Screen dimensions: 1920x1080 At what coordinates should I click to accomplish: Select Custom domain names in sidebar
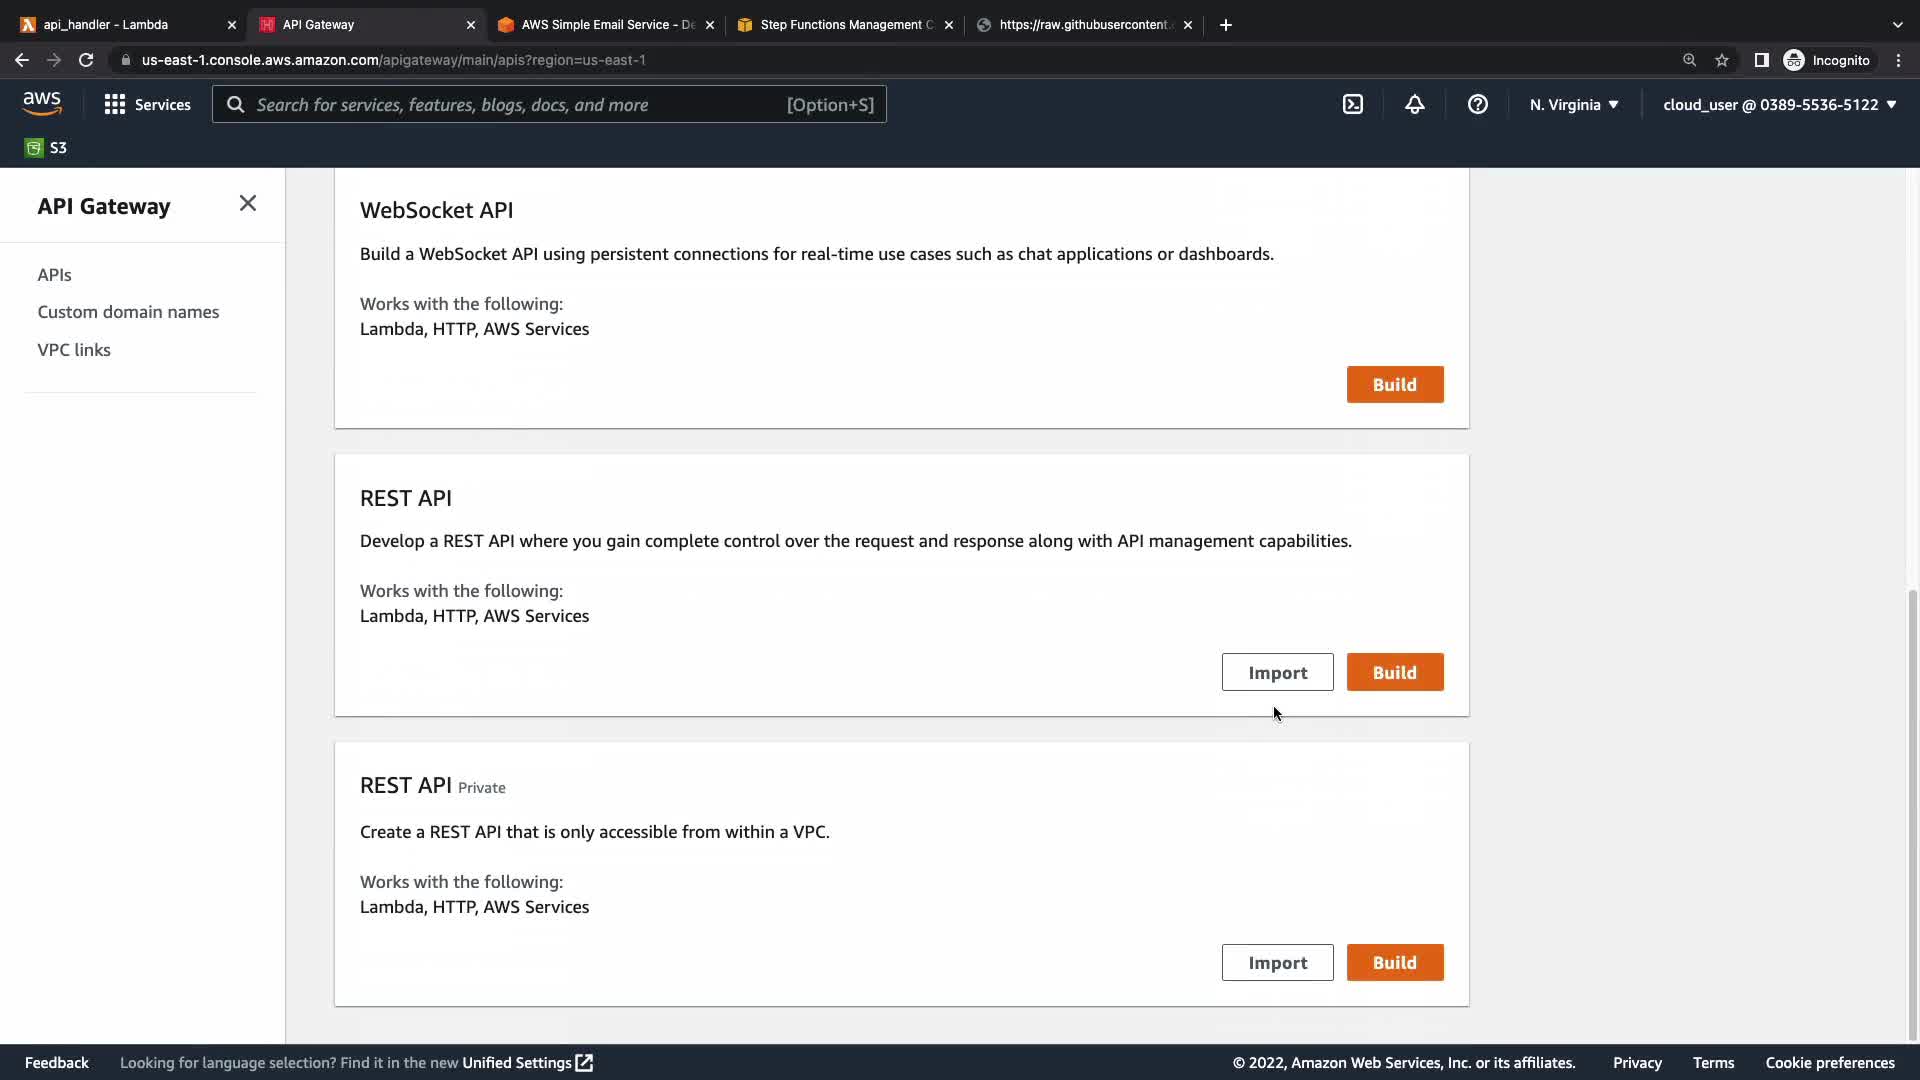point(128,312)
